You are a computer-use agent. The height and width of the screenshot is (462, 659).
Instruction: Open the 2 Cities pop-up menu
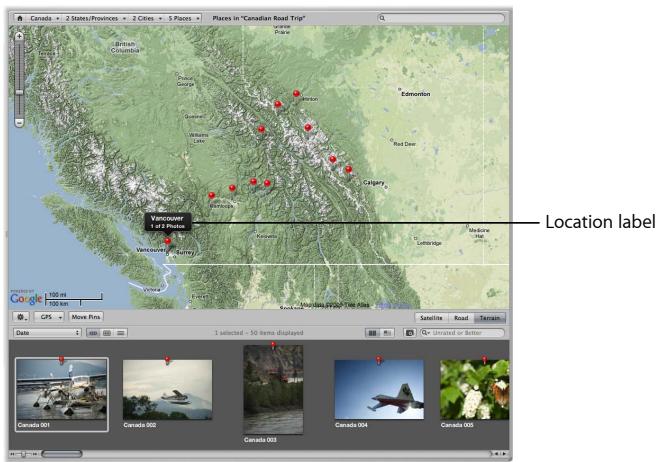pos(146,18)
